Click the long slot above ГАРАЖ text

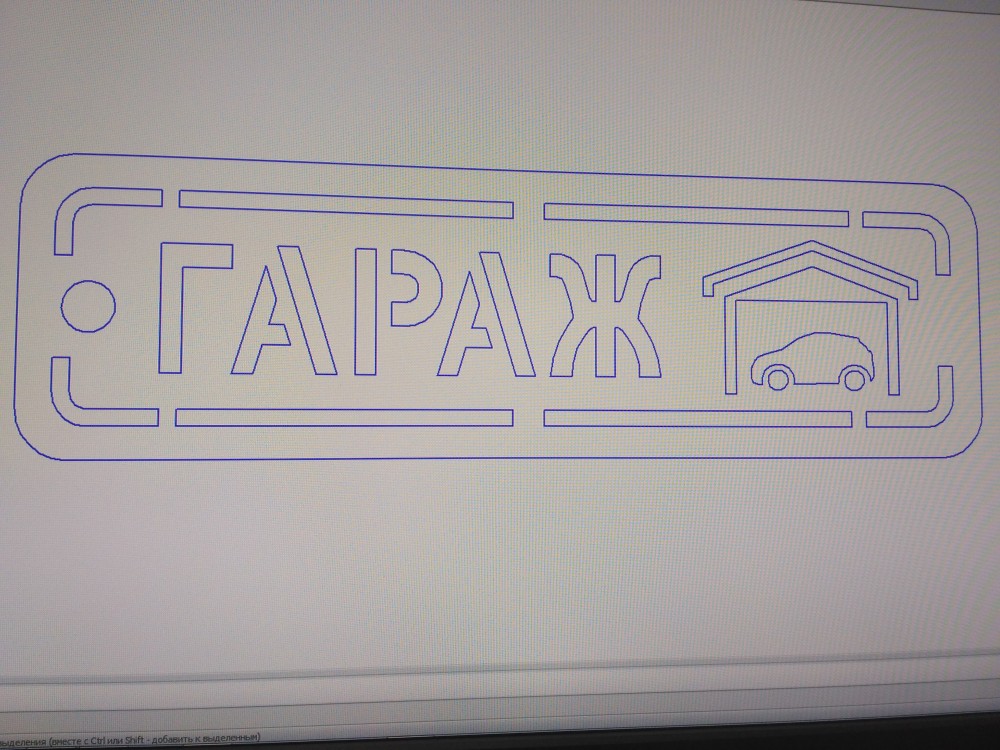[345, 204]
